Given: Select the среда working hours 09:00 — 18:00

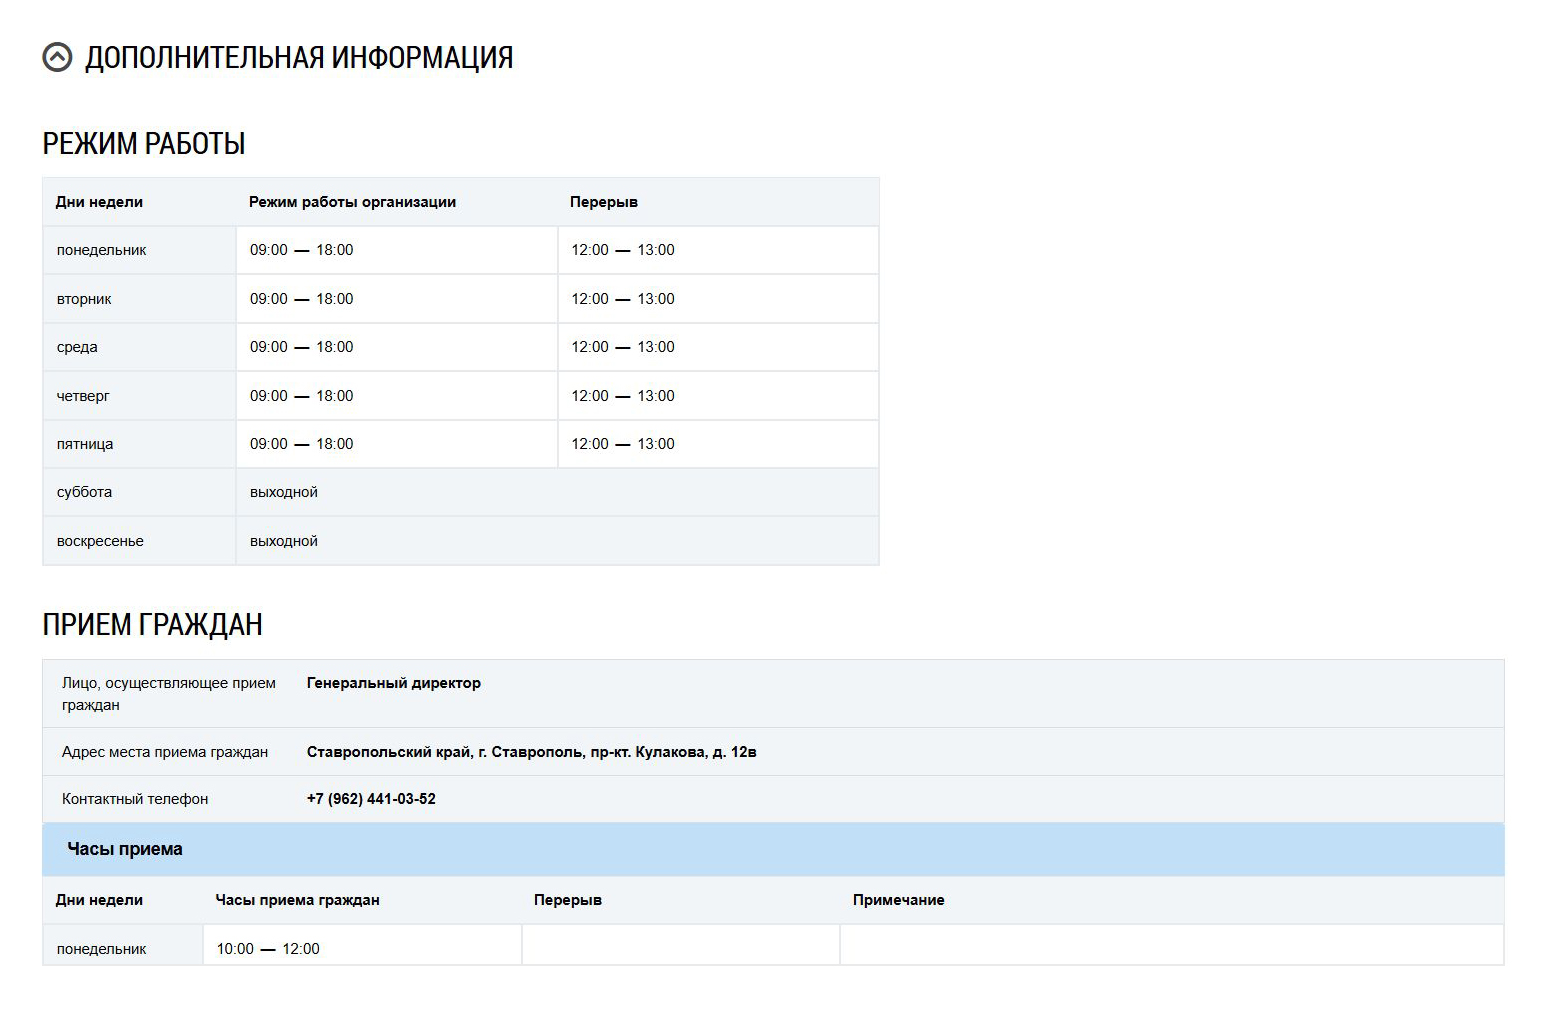Looking at the screenshot, I should coord(301,347).
